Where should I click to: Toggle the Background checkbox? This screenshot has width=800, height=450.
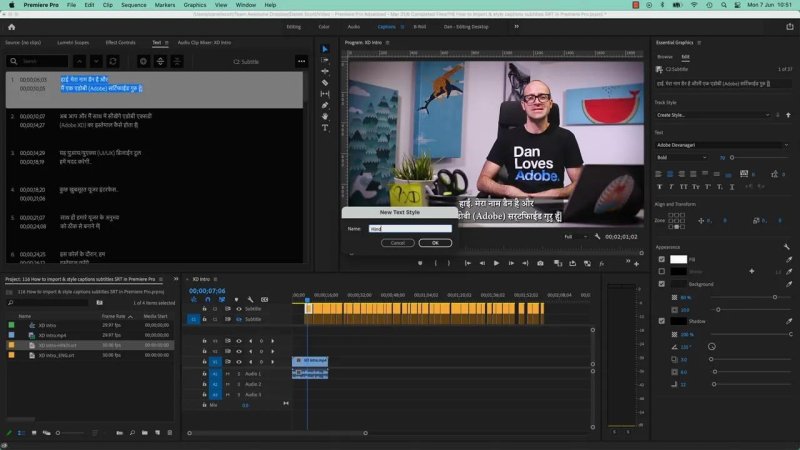(662, 284)
